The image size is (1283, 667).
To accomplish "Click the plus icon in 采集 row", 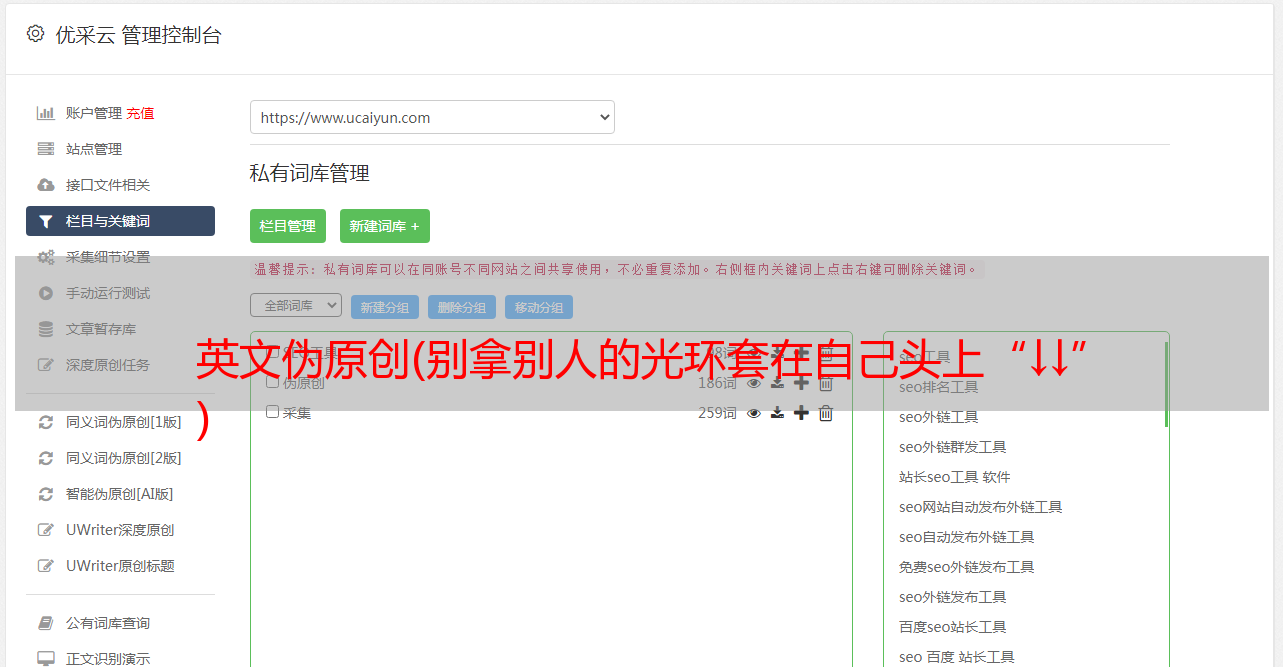I will (x=801, y=413).
